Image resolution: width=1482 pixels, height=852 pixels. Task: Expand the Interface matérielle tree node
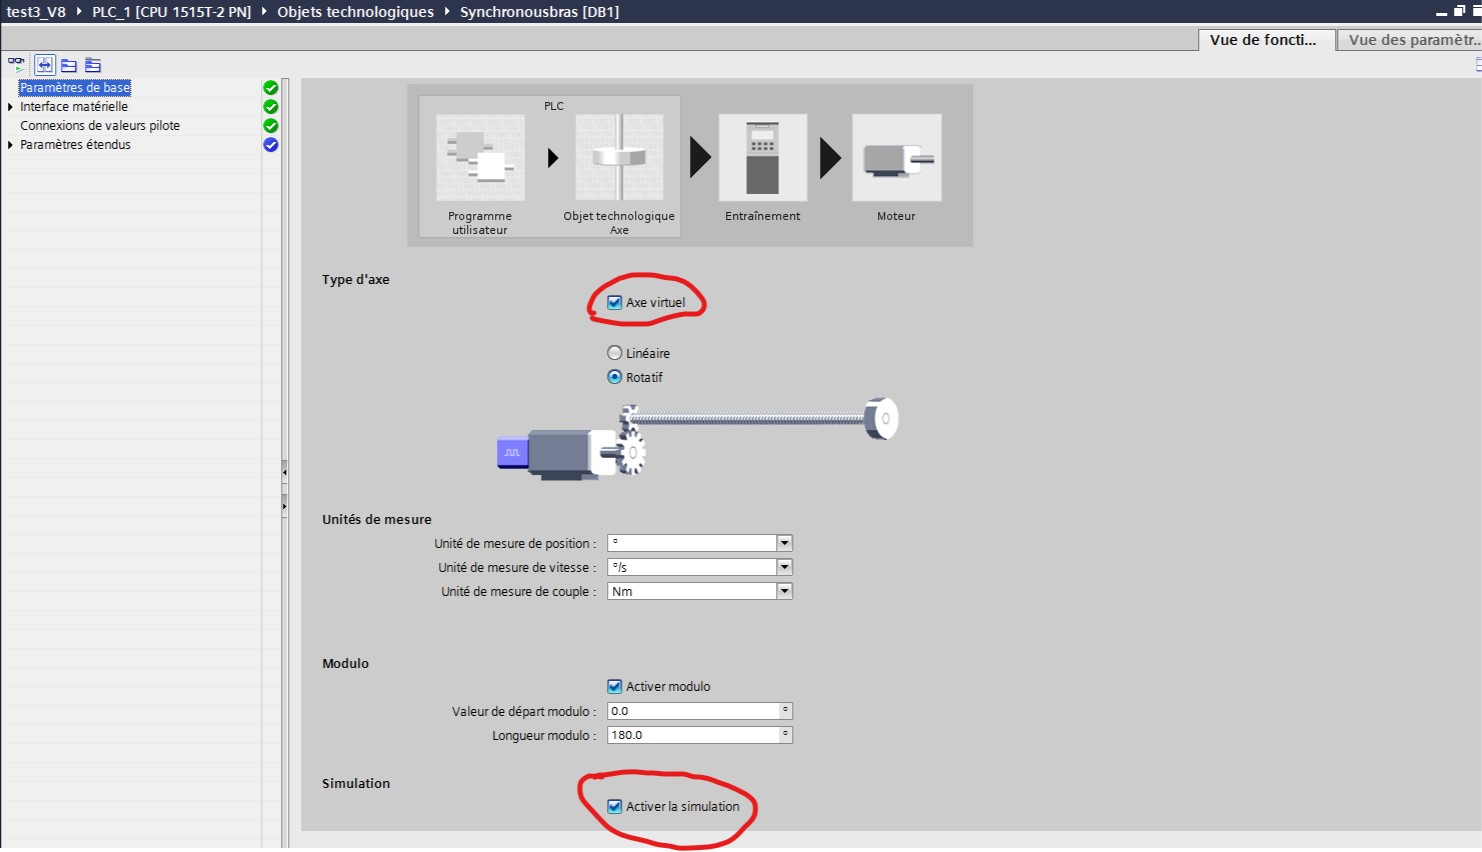tap(10, 107)
